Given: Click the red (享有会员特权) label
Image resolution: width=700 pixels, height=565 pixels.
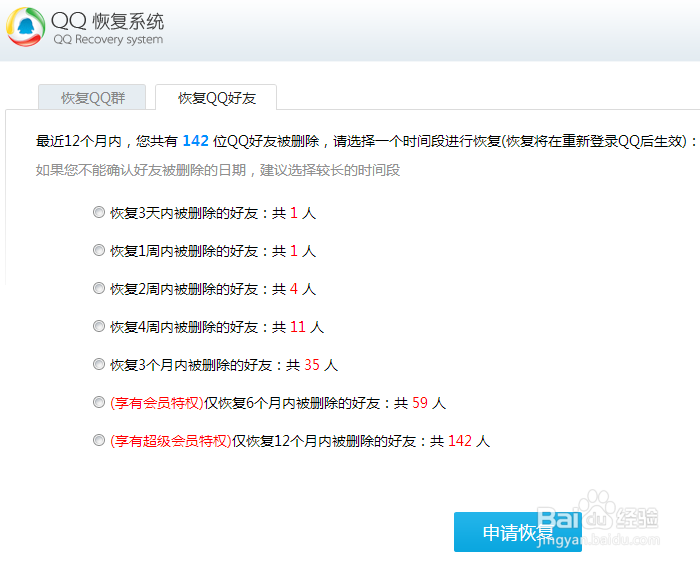Looking at the screenshot, I should coord(157,403).
